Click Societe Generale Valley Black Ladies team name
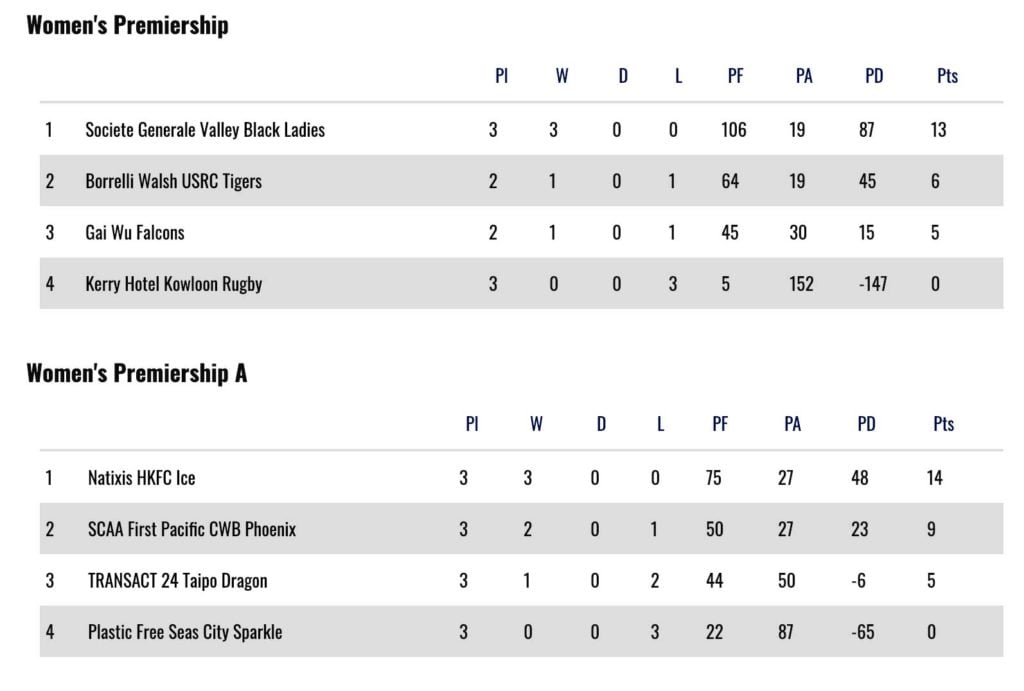The height and width of the screenshot is (691, 1024). click(x=205, y=130)
